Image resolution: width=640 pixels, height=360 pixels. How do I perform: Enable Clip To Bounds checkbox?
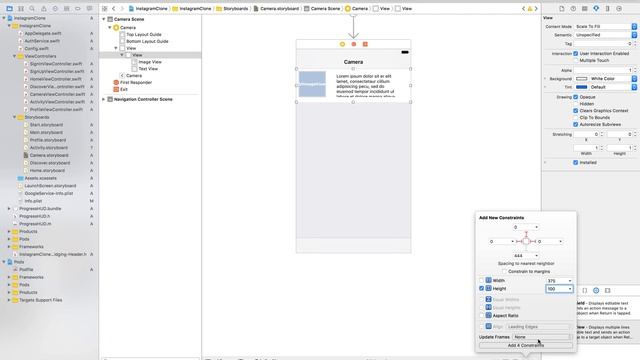point(576,118)
